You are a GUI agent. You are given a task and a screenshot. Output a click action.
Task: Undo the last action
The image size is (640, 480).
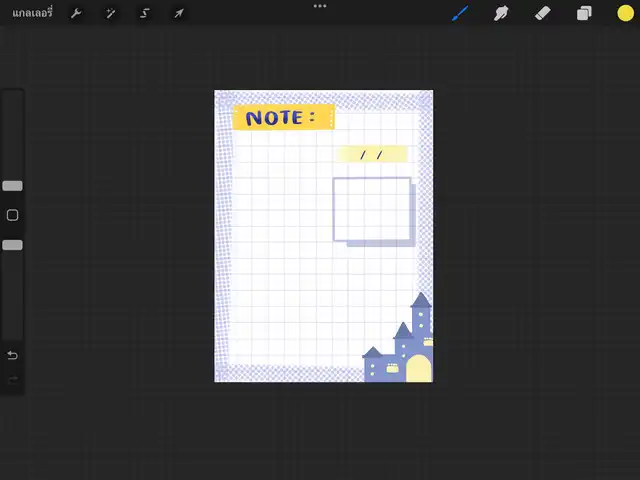pos(12,355)
